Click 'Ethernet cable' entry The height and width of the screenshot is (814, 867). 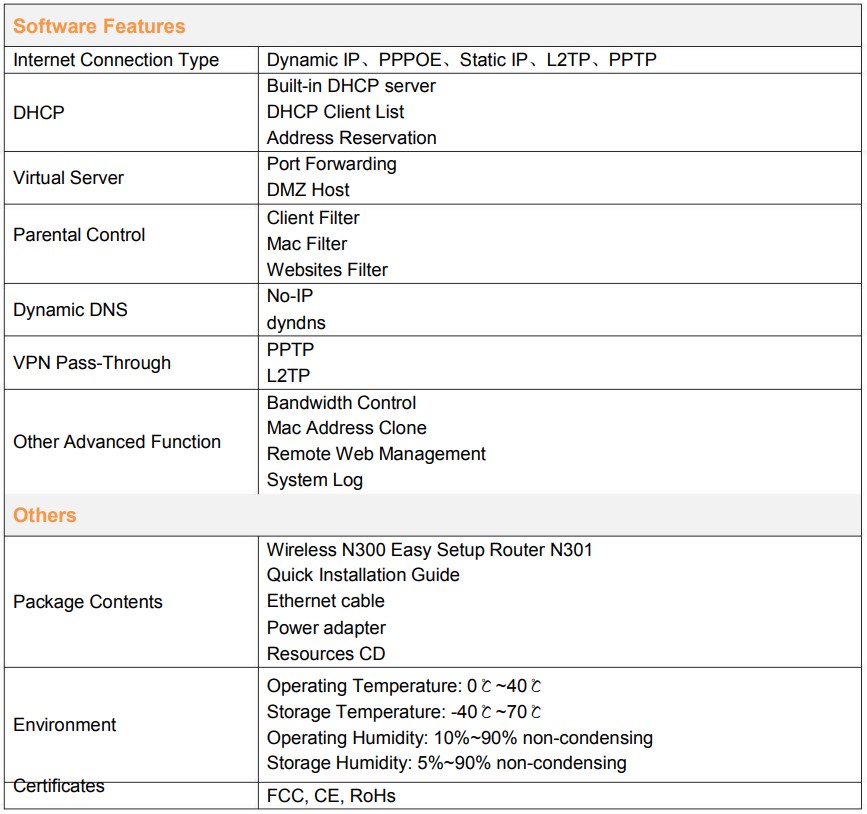coord(326,601)
